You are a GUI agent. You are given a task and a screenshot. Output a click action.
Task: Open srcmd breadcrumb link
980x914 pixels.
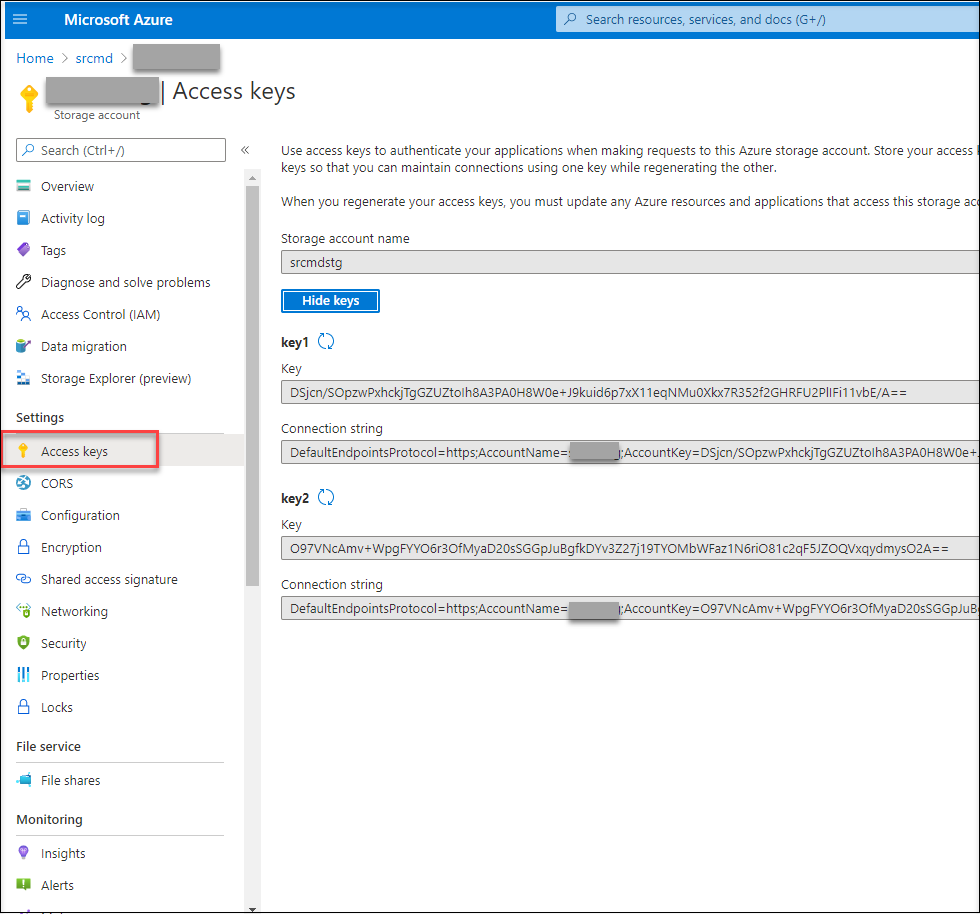pyautogui.click(x=94, y=58)
